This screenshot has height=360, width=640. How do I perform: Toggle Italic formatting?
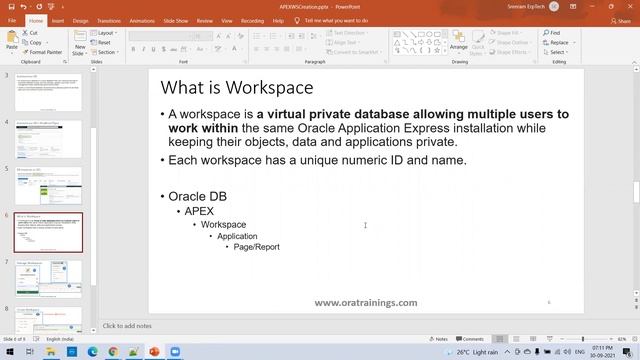pos(143,49)
